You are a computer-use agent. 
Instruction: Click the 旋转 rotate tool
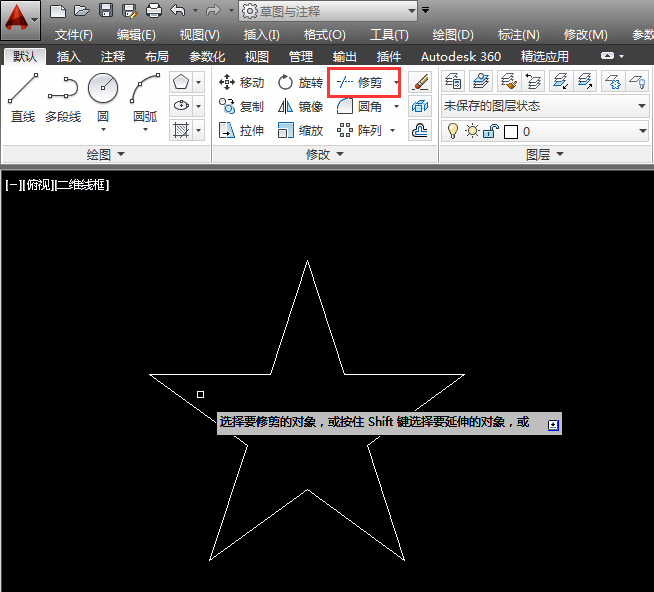(x=300, y=83)
